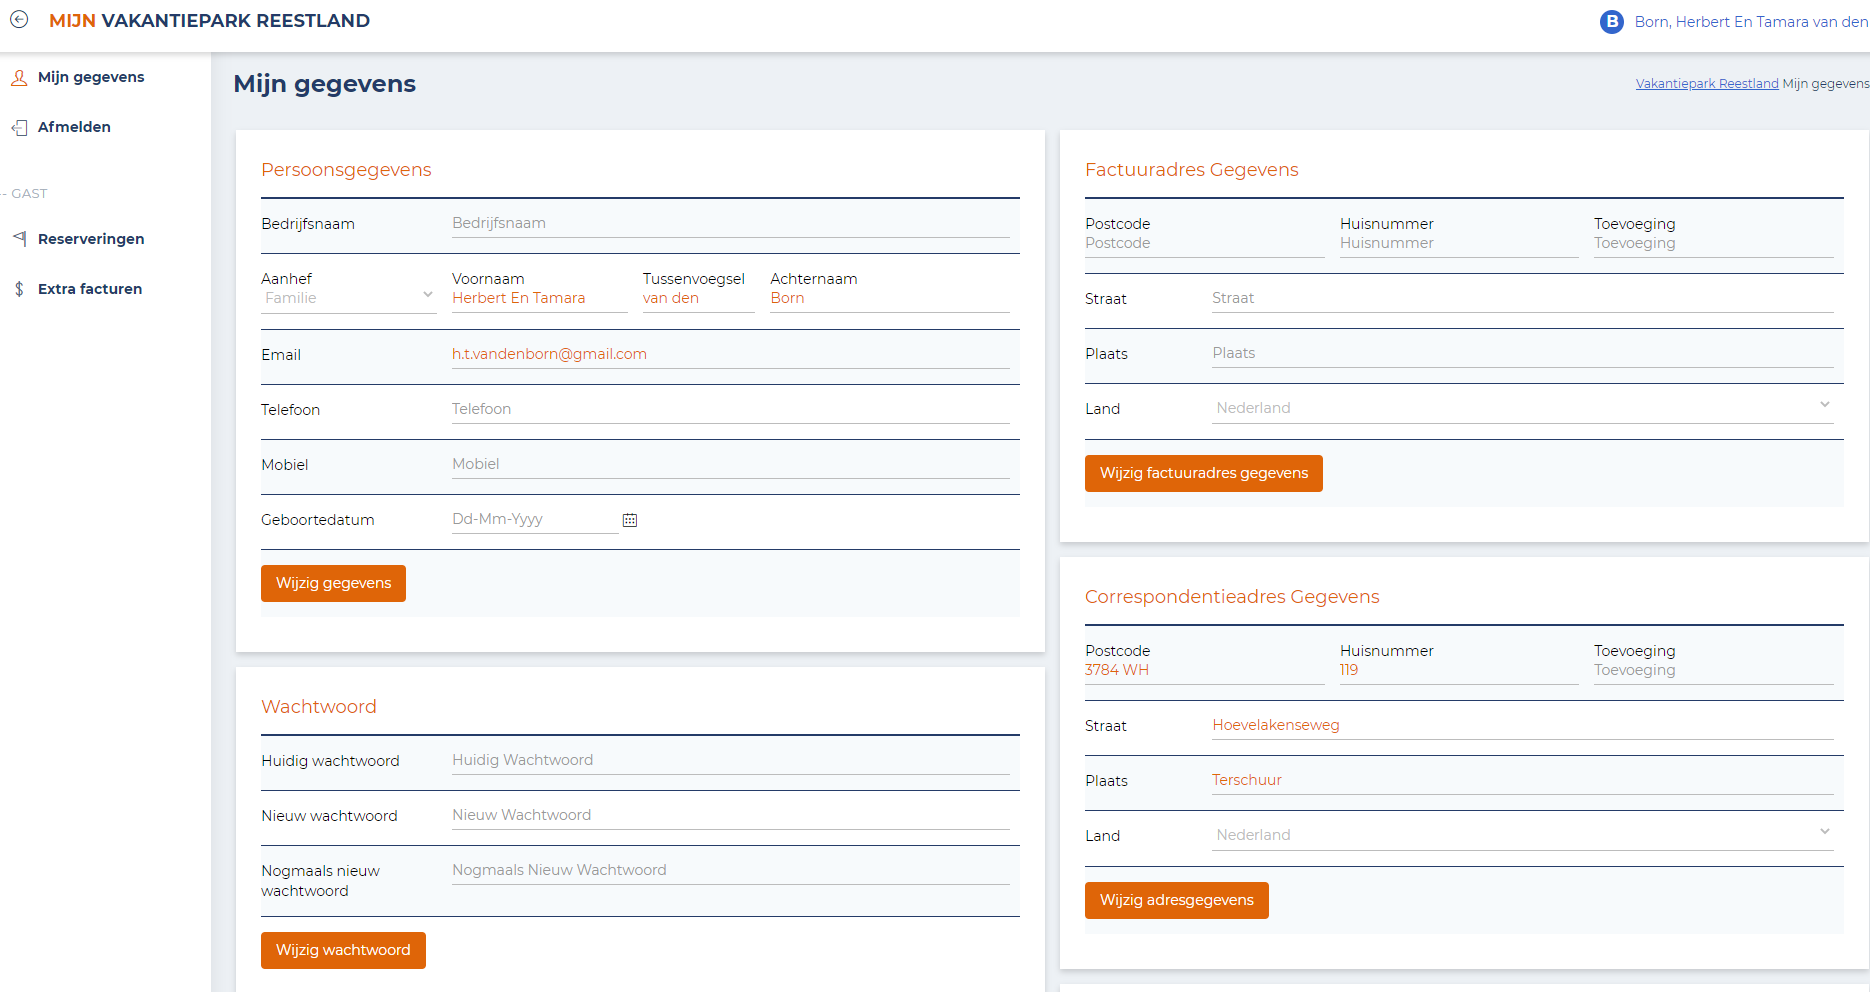Screen dimensions: 1870x992
Task: Focus the Tussenvoegsel field with van den
Action: tap(698, 299)
